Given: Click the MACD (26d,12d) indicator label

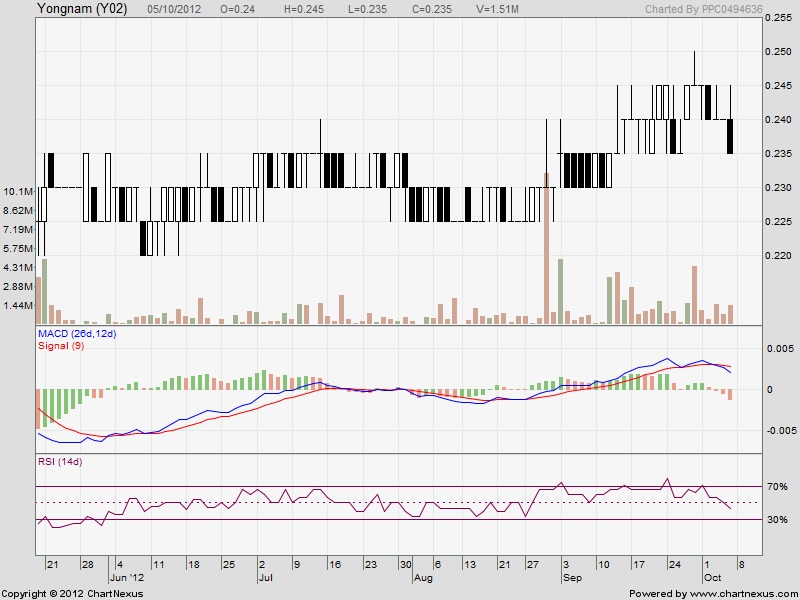Looking at the screenshot, I should 77,334.
